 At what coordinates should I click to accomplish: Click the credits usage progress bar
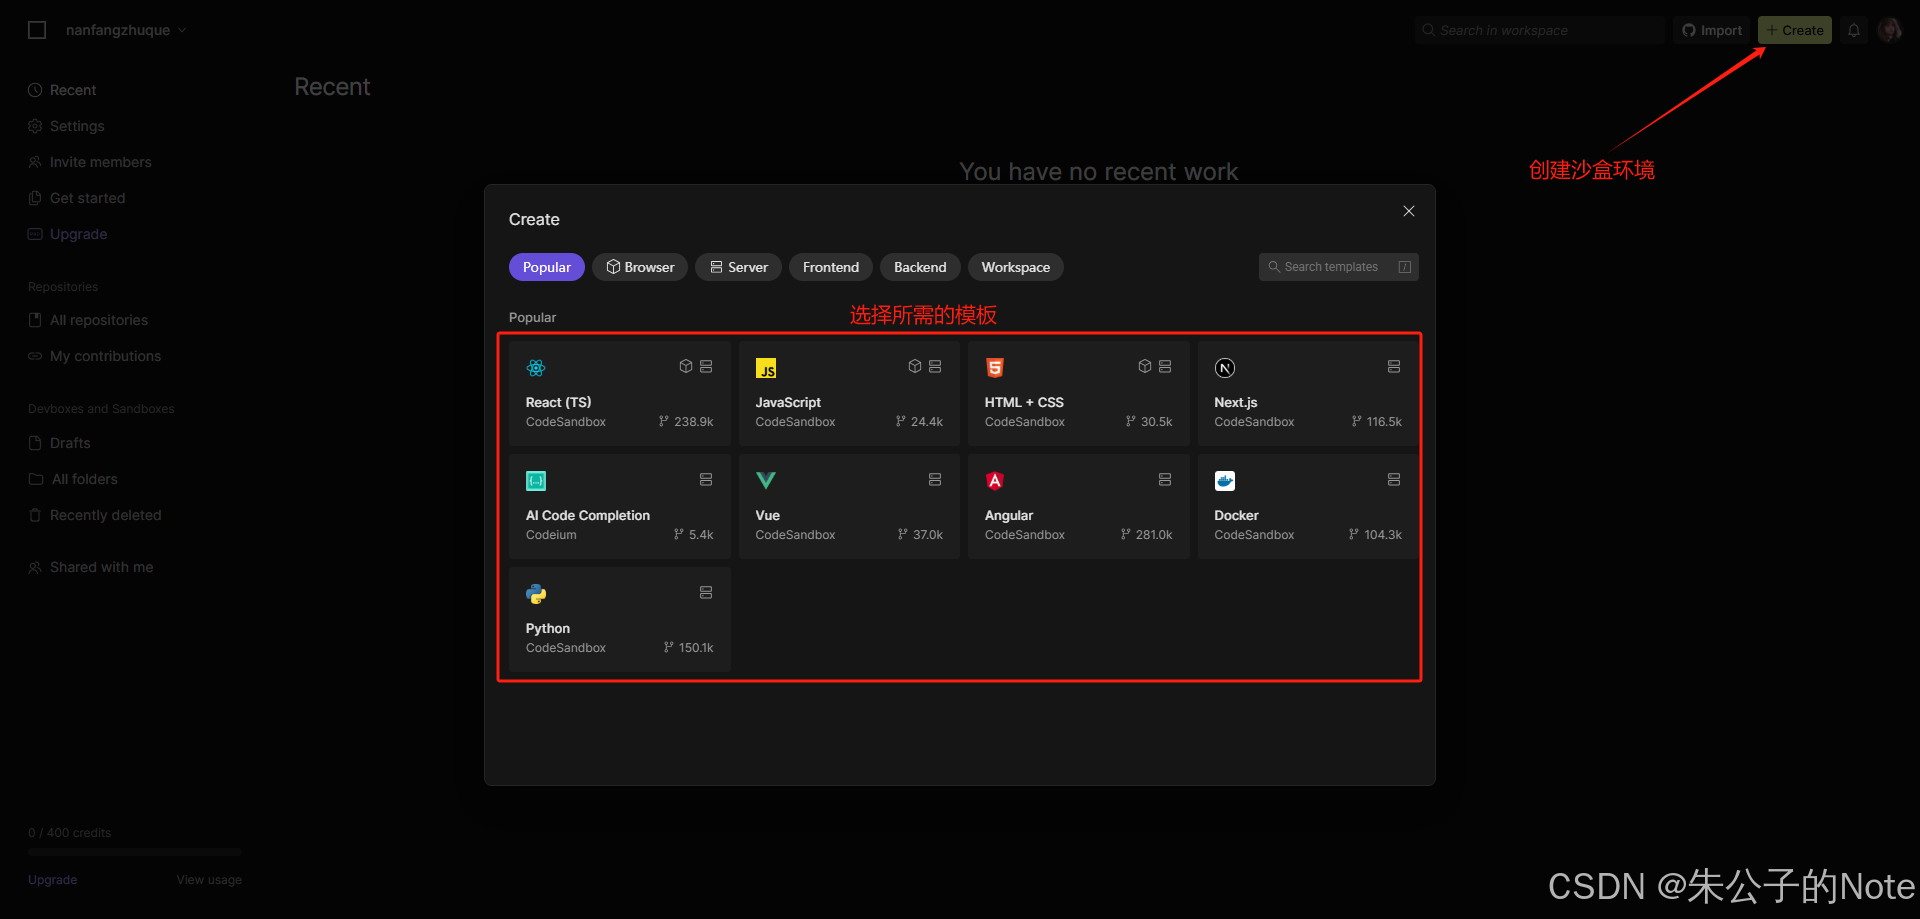[x=135, y=852]
